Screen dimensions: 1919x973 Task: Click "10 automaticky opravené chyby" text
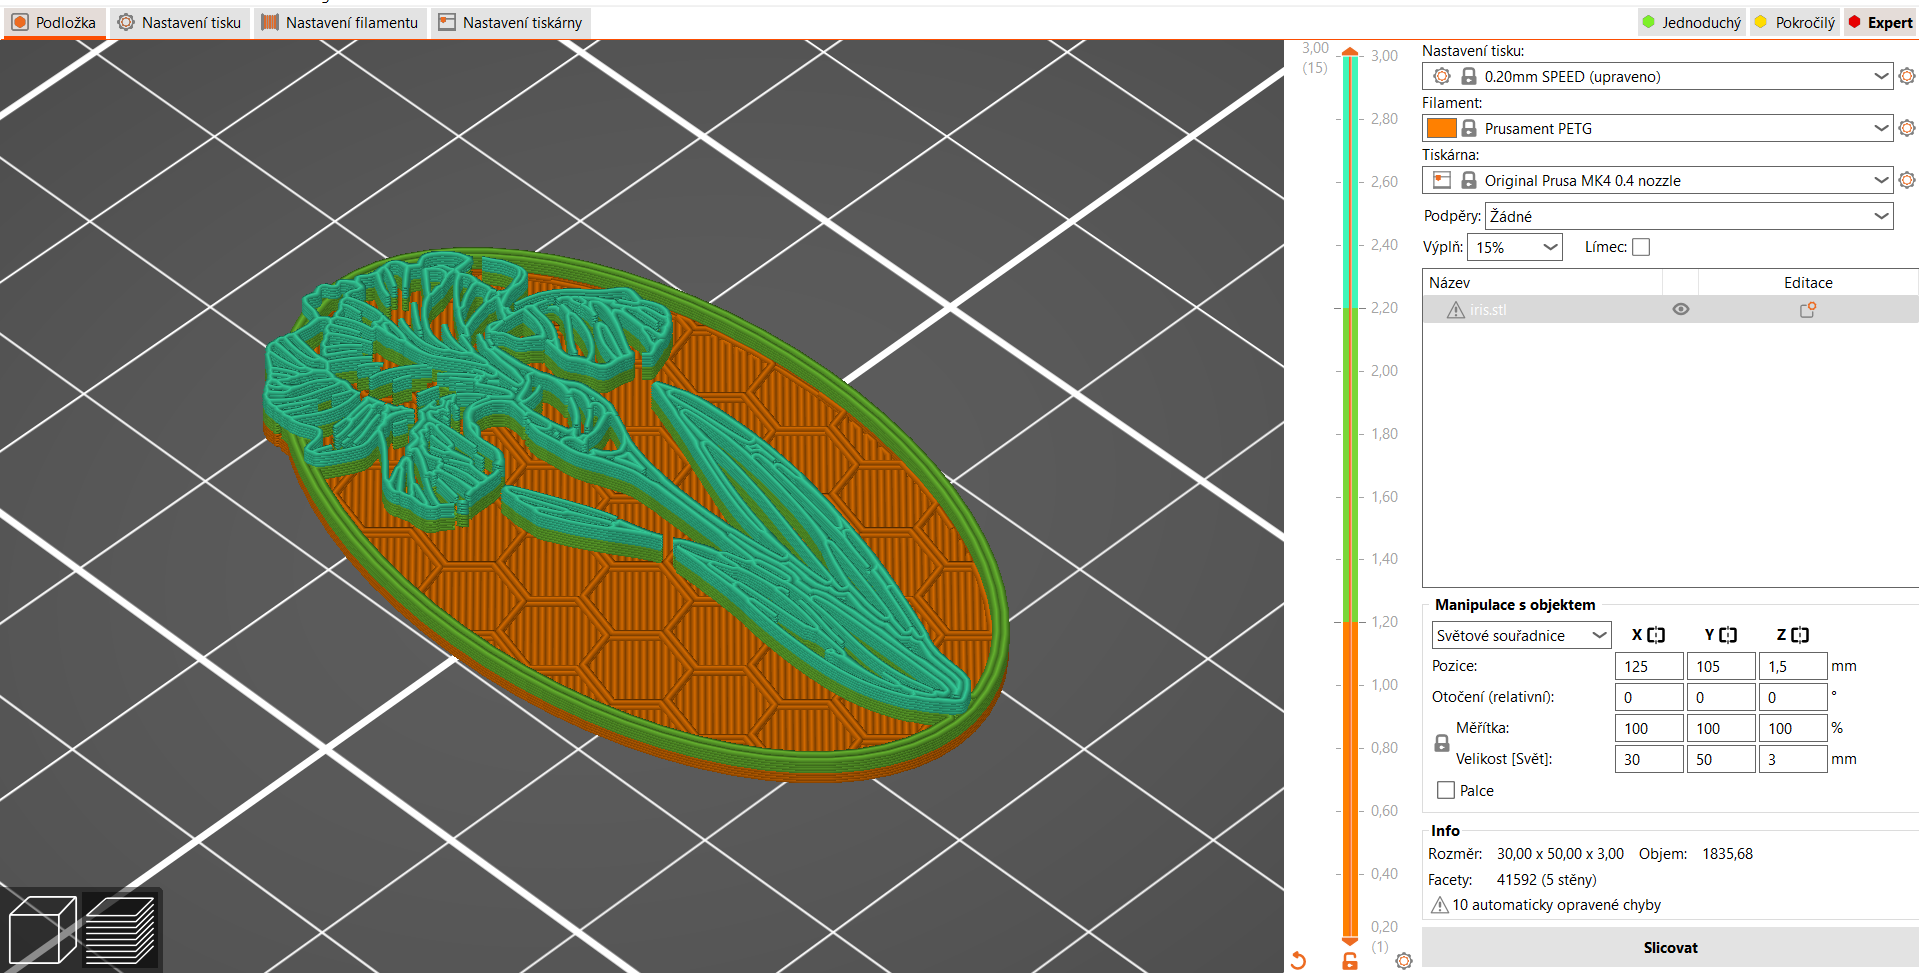1556,905
